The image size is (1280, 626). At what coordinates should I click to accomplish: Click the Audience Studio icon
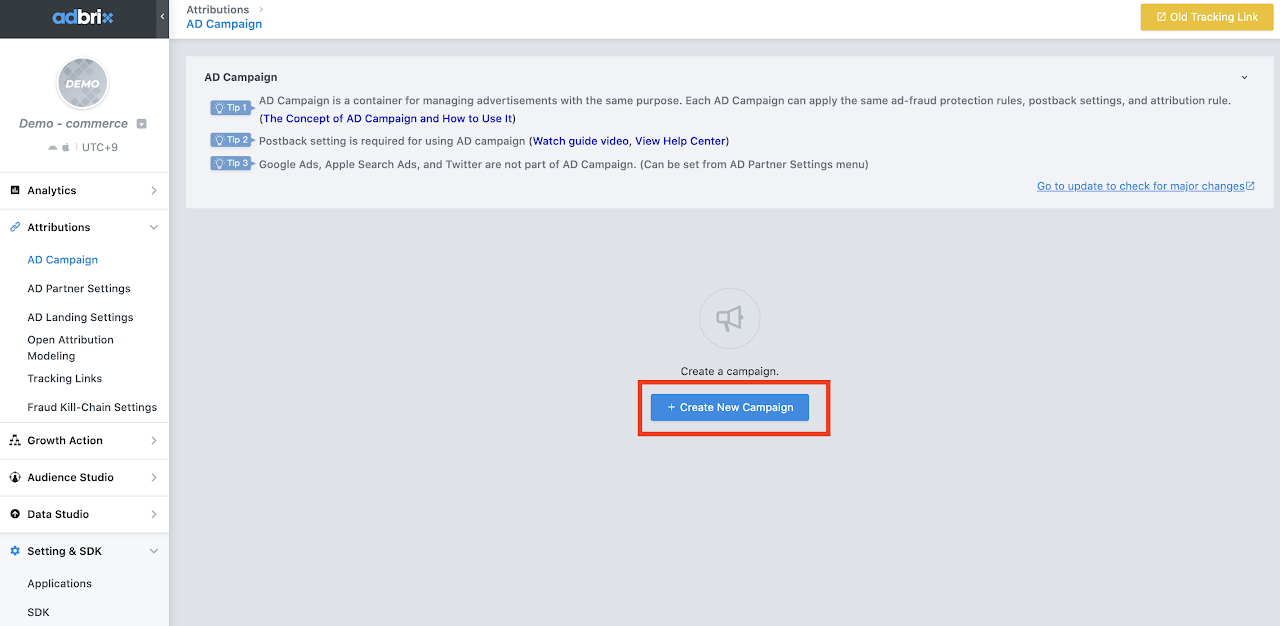point(15,477)
